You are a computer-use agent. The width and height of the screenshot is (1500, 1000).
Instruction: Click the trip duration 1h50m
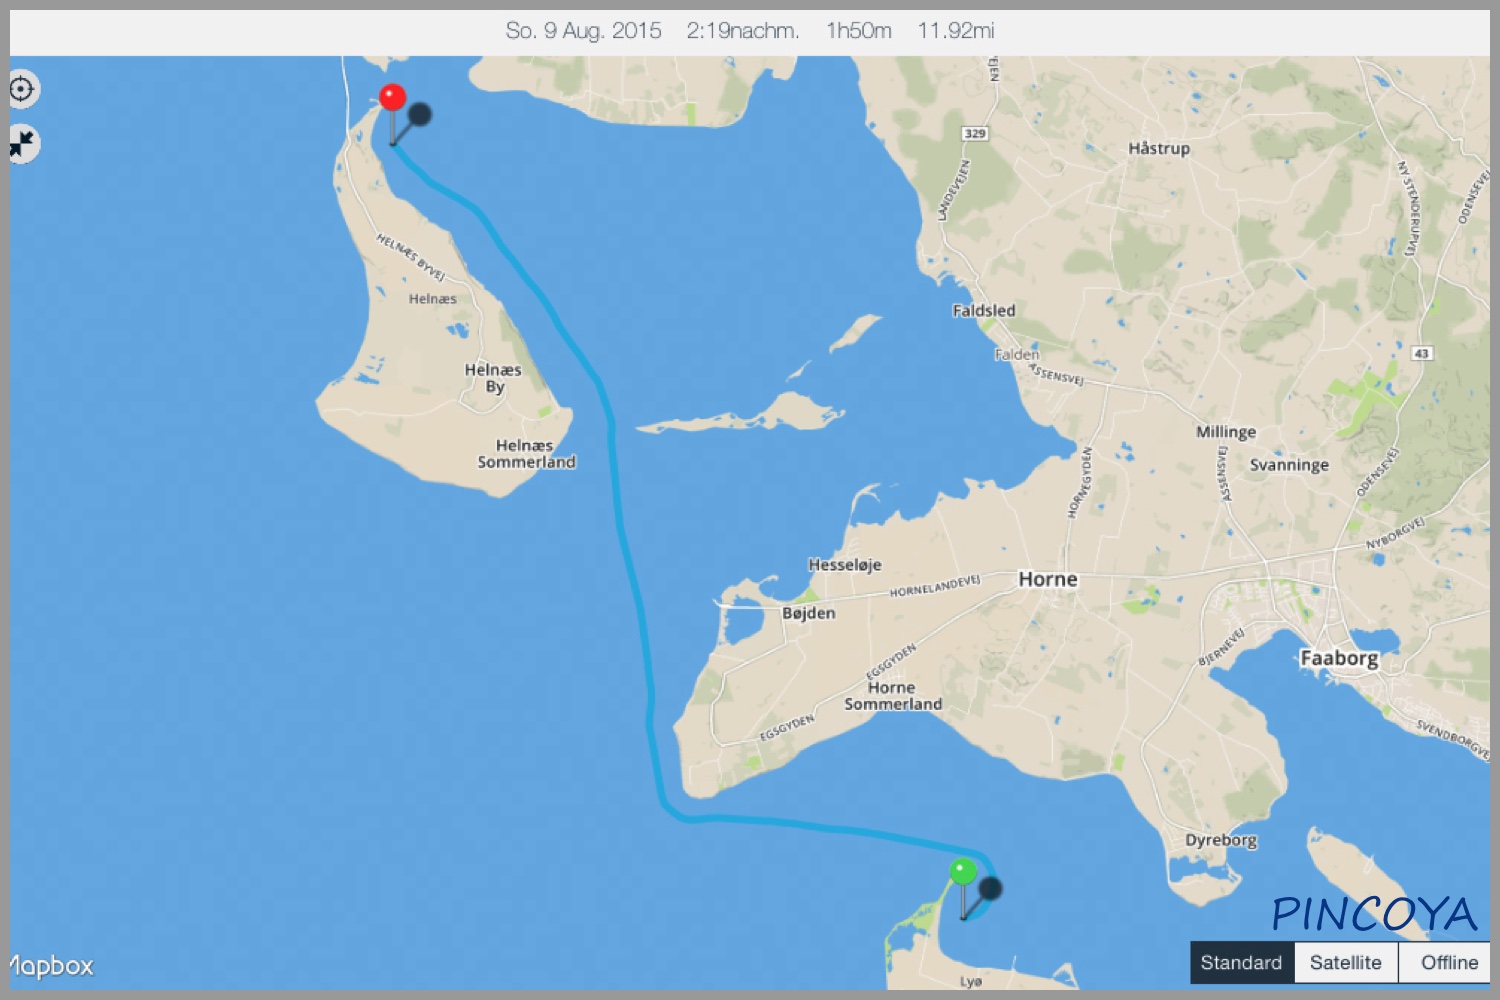pos(859,31)
